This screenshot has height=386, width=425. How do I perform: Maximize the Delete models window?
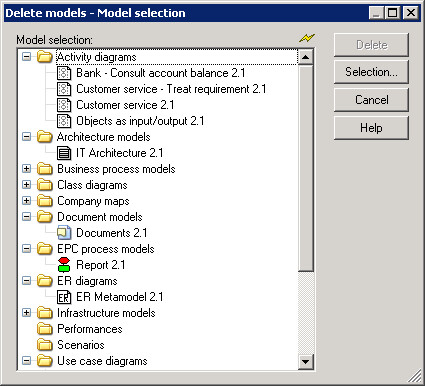click(x=393, y=13)
